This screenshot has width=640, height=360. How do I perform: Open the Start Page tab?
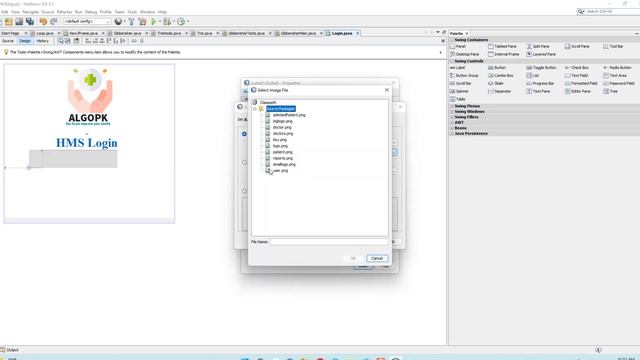point(11,33)
